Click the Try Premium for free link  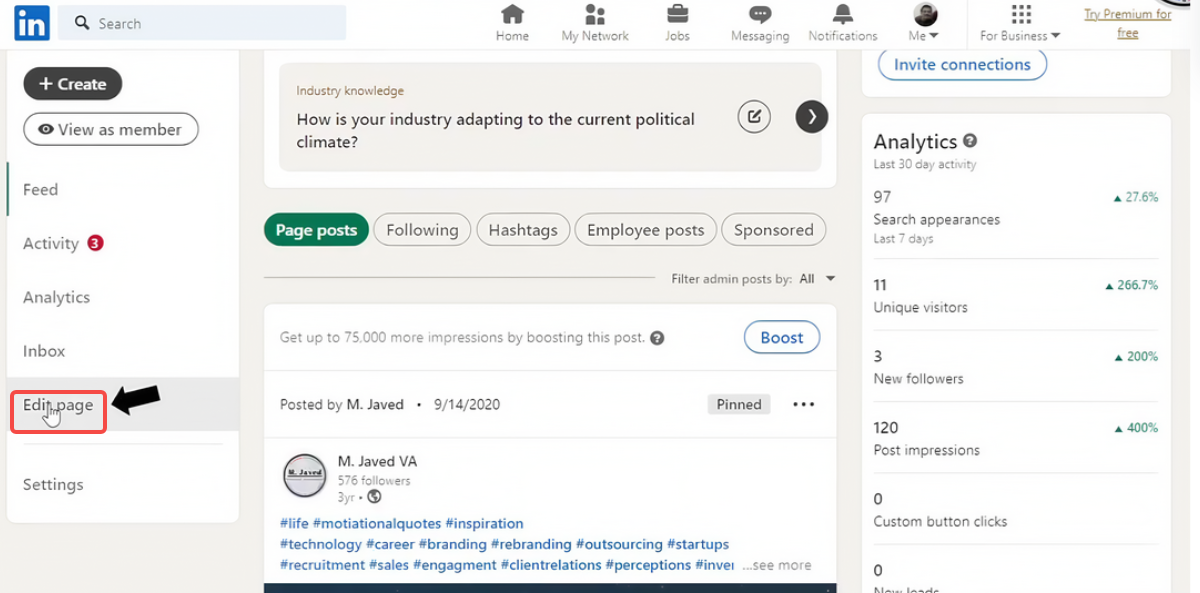click(x=1127, y=22)
